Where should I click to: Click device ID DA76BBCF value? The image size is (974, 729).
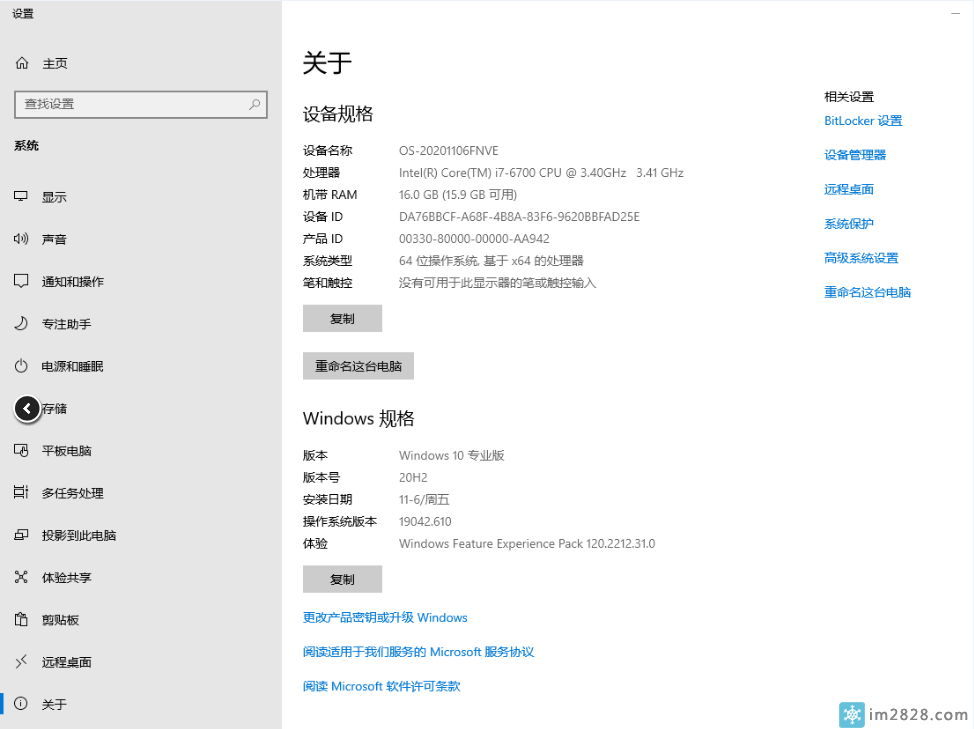[519, 217]
